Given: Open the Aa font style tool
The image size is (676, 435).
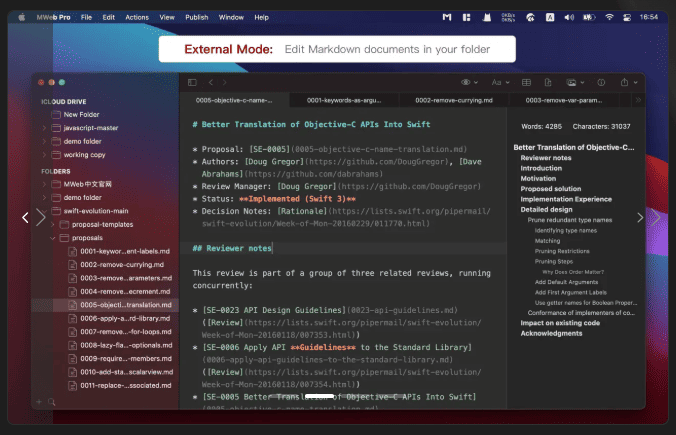Looking at the screenshot, I should [x=496, y=82].
